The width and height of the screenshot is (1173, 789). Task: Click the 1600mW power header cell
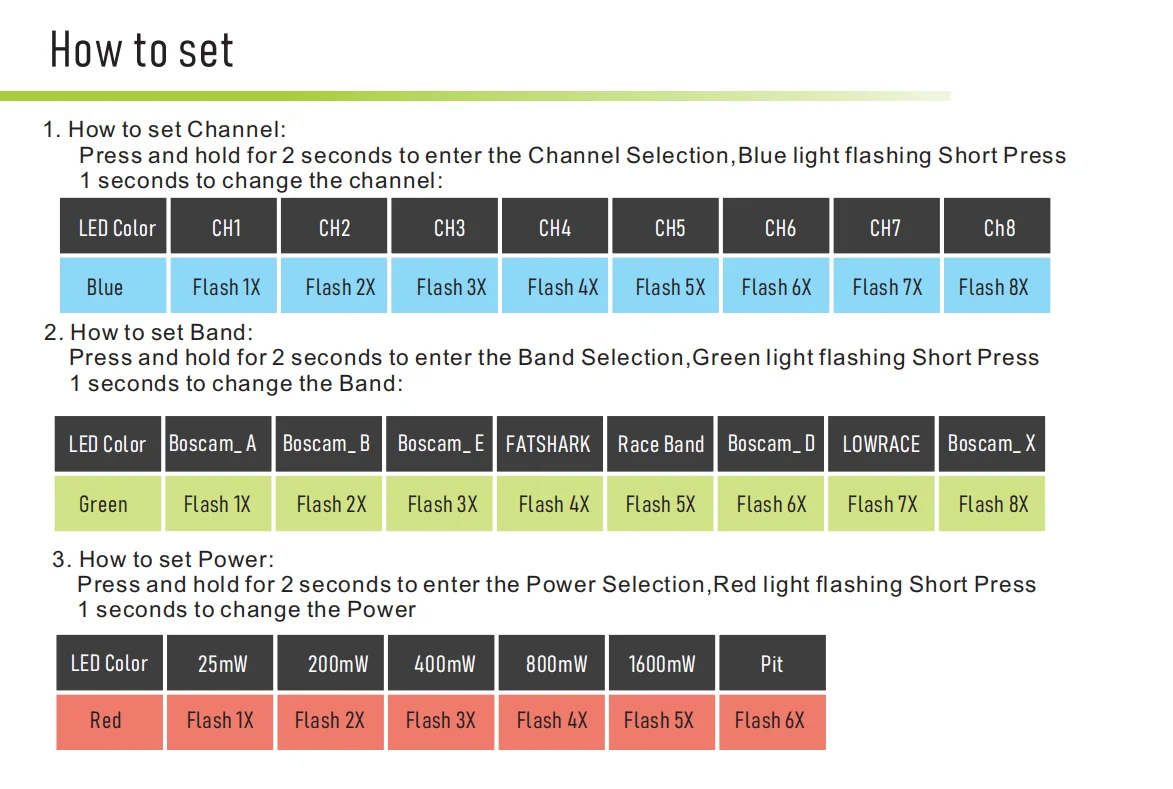point(661,663)
